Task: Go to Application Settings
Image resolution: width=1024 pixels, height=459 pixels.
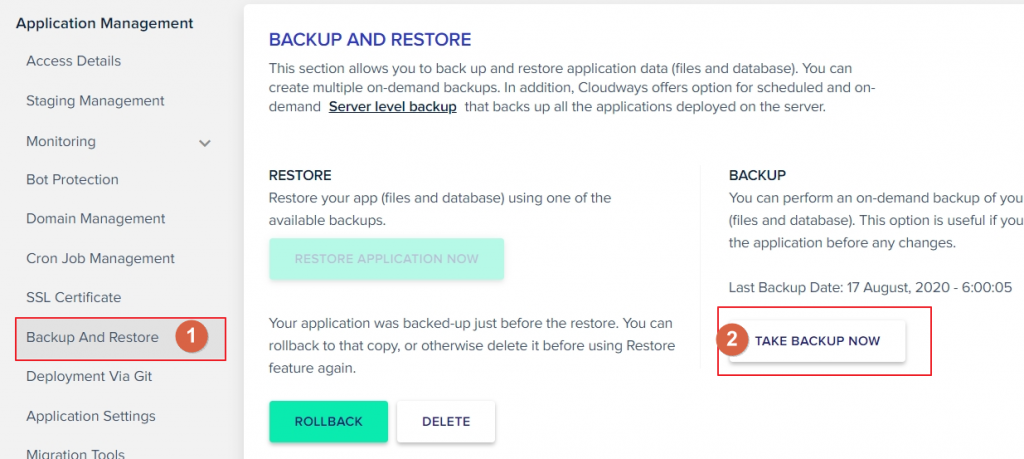Action: [x=91, y=417]
